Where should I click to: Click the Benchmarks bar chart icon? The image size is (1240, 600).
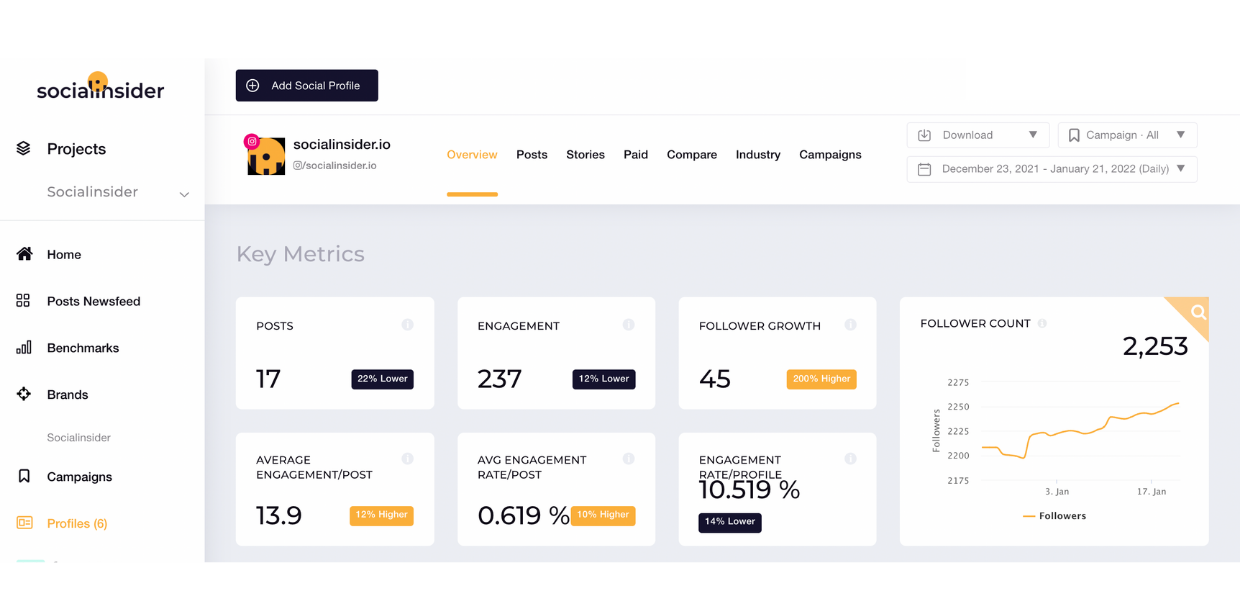pyautogui.click(x=24, y=348)
